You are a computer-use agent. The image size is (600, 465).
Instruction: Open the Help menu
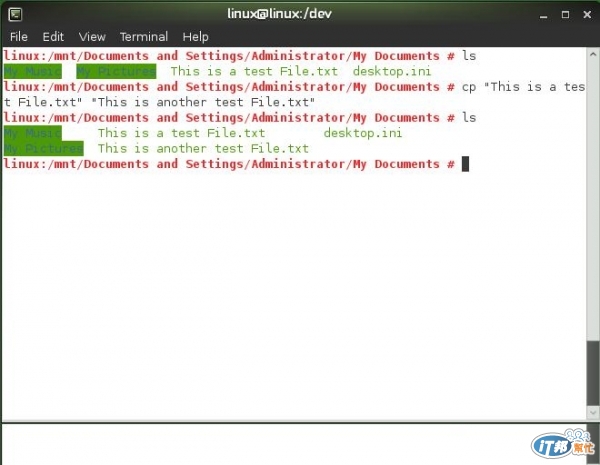pos(196,37)
